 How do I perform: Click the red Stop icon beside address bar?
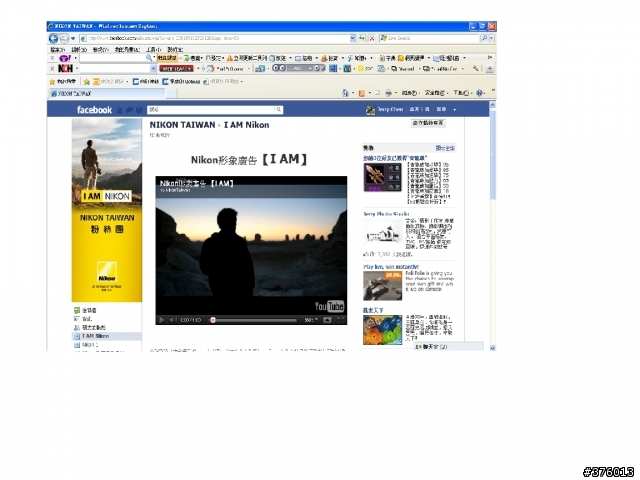(372, 38)
